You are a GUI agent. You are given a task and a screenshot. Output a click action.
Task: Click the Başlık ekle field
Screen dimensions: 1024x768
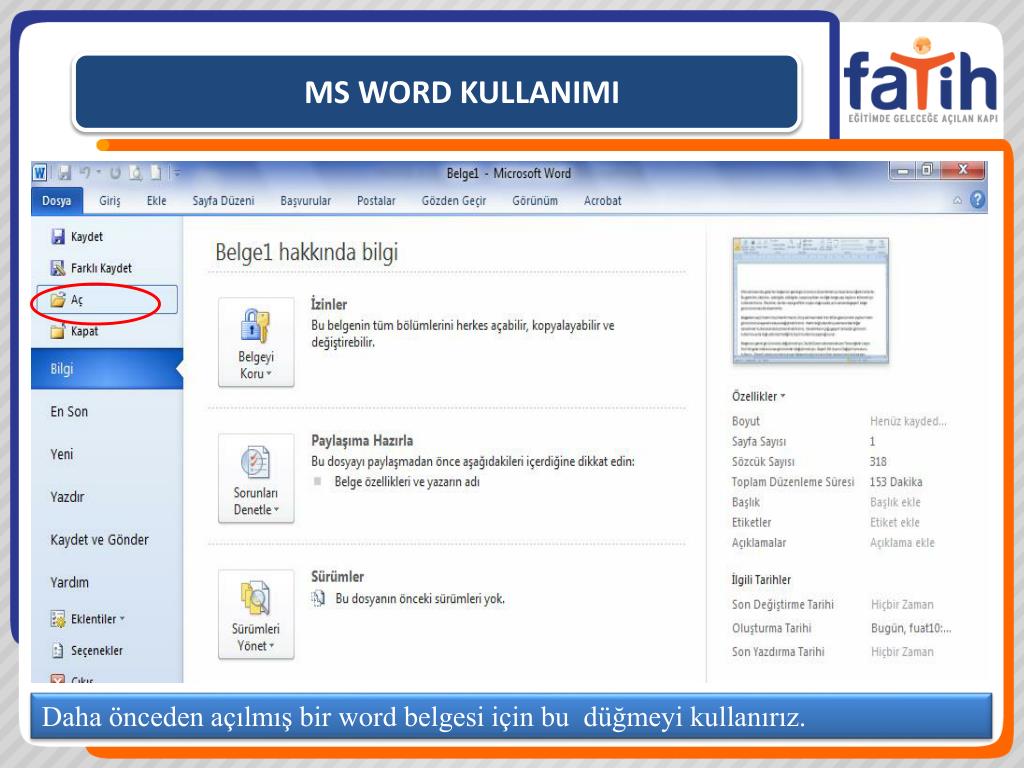pyautogui.click(x=895, y=502)
